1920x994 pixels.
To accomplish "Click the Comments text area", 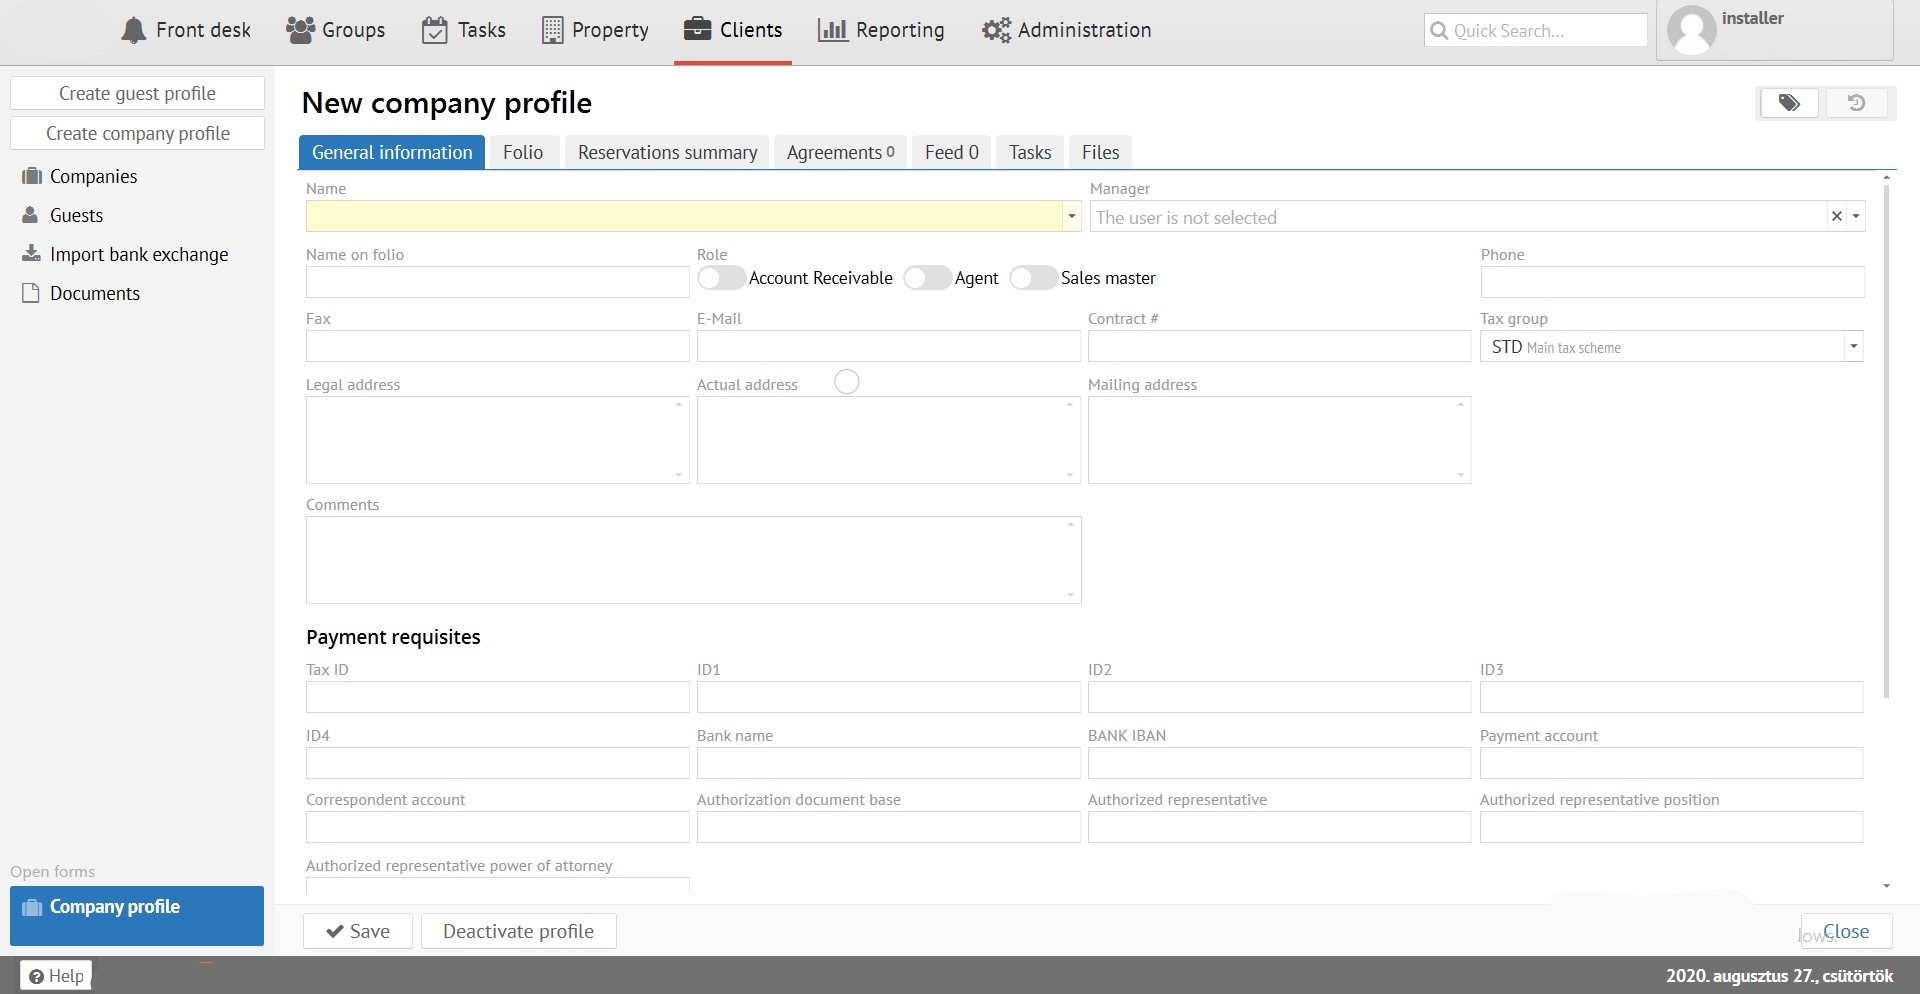I will pyautogui.click(x=693, y=560).
